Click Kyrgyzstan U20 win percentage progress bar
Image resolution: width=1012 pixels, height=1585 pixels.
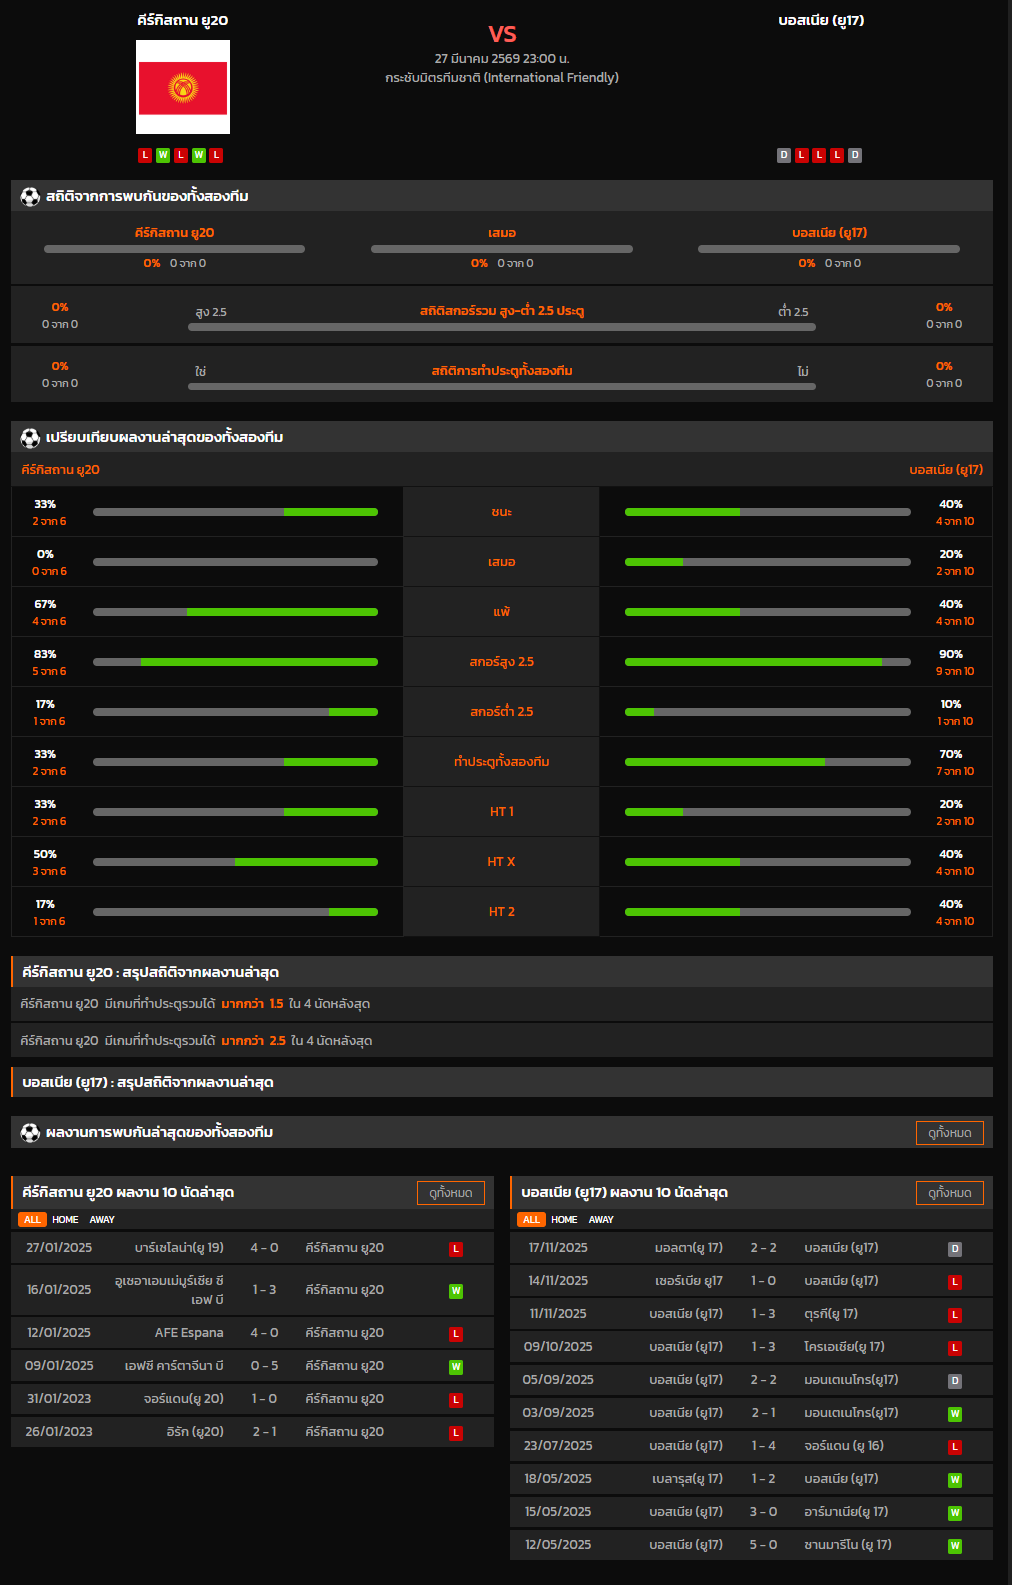tap(235, 512)
